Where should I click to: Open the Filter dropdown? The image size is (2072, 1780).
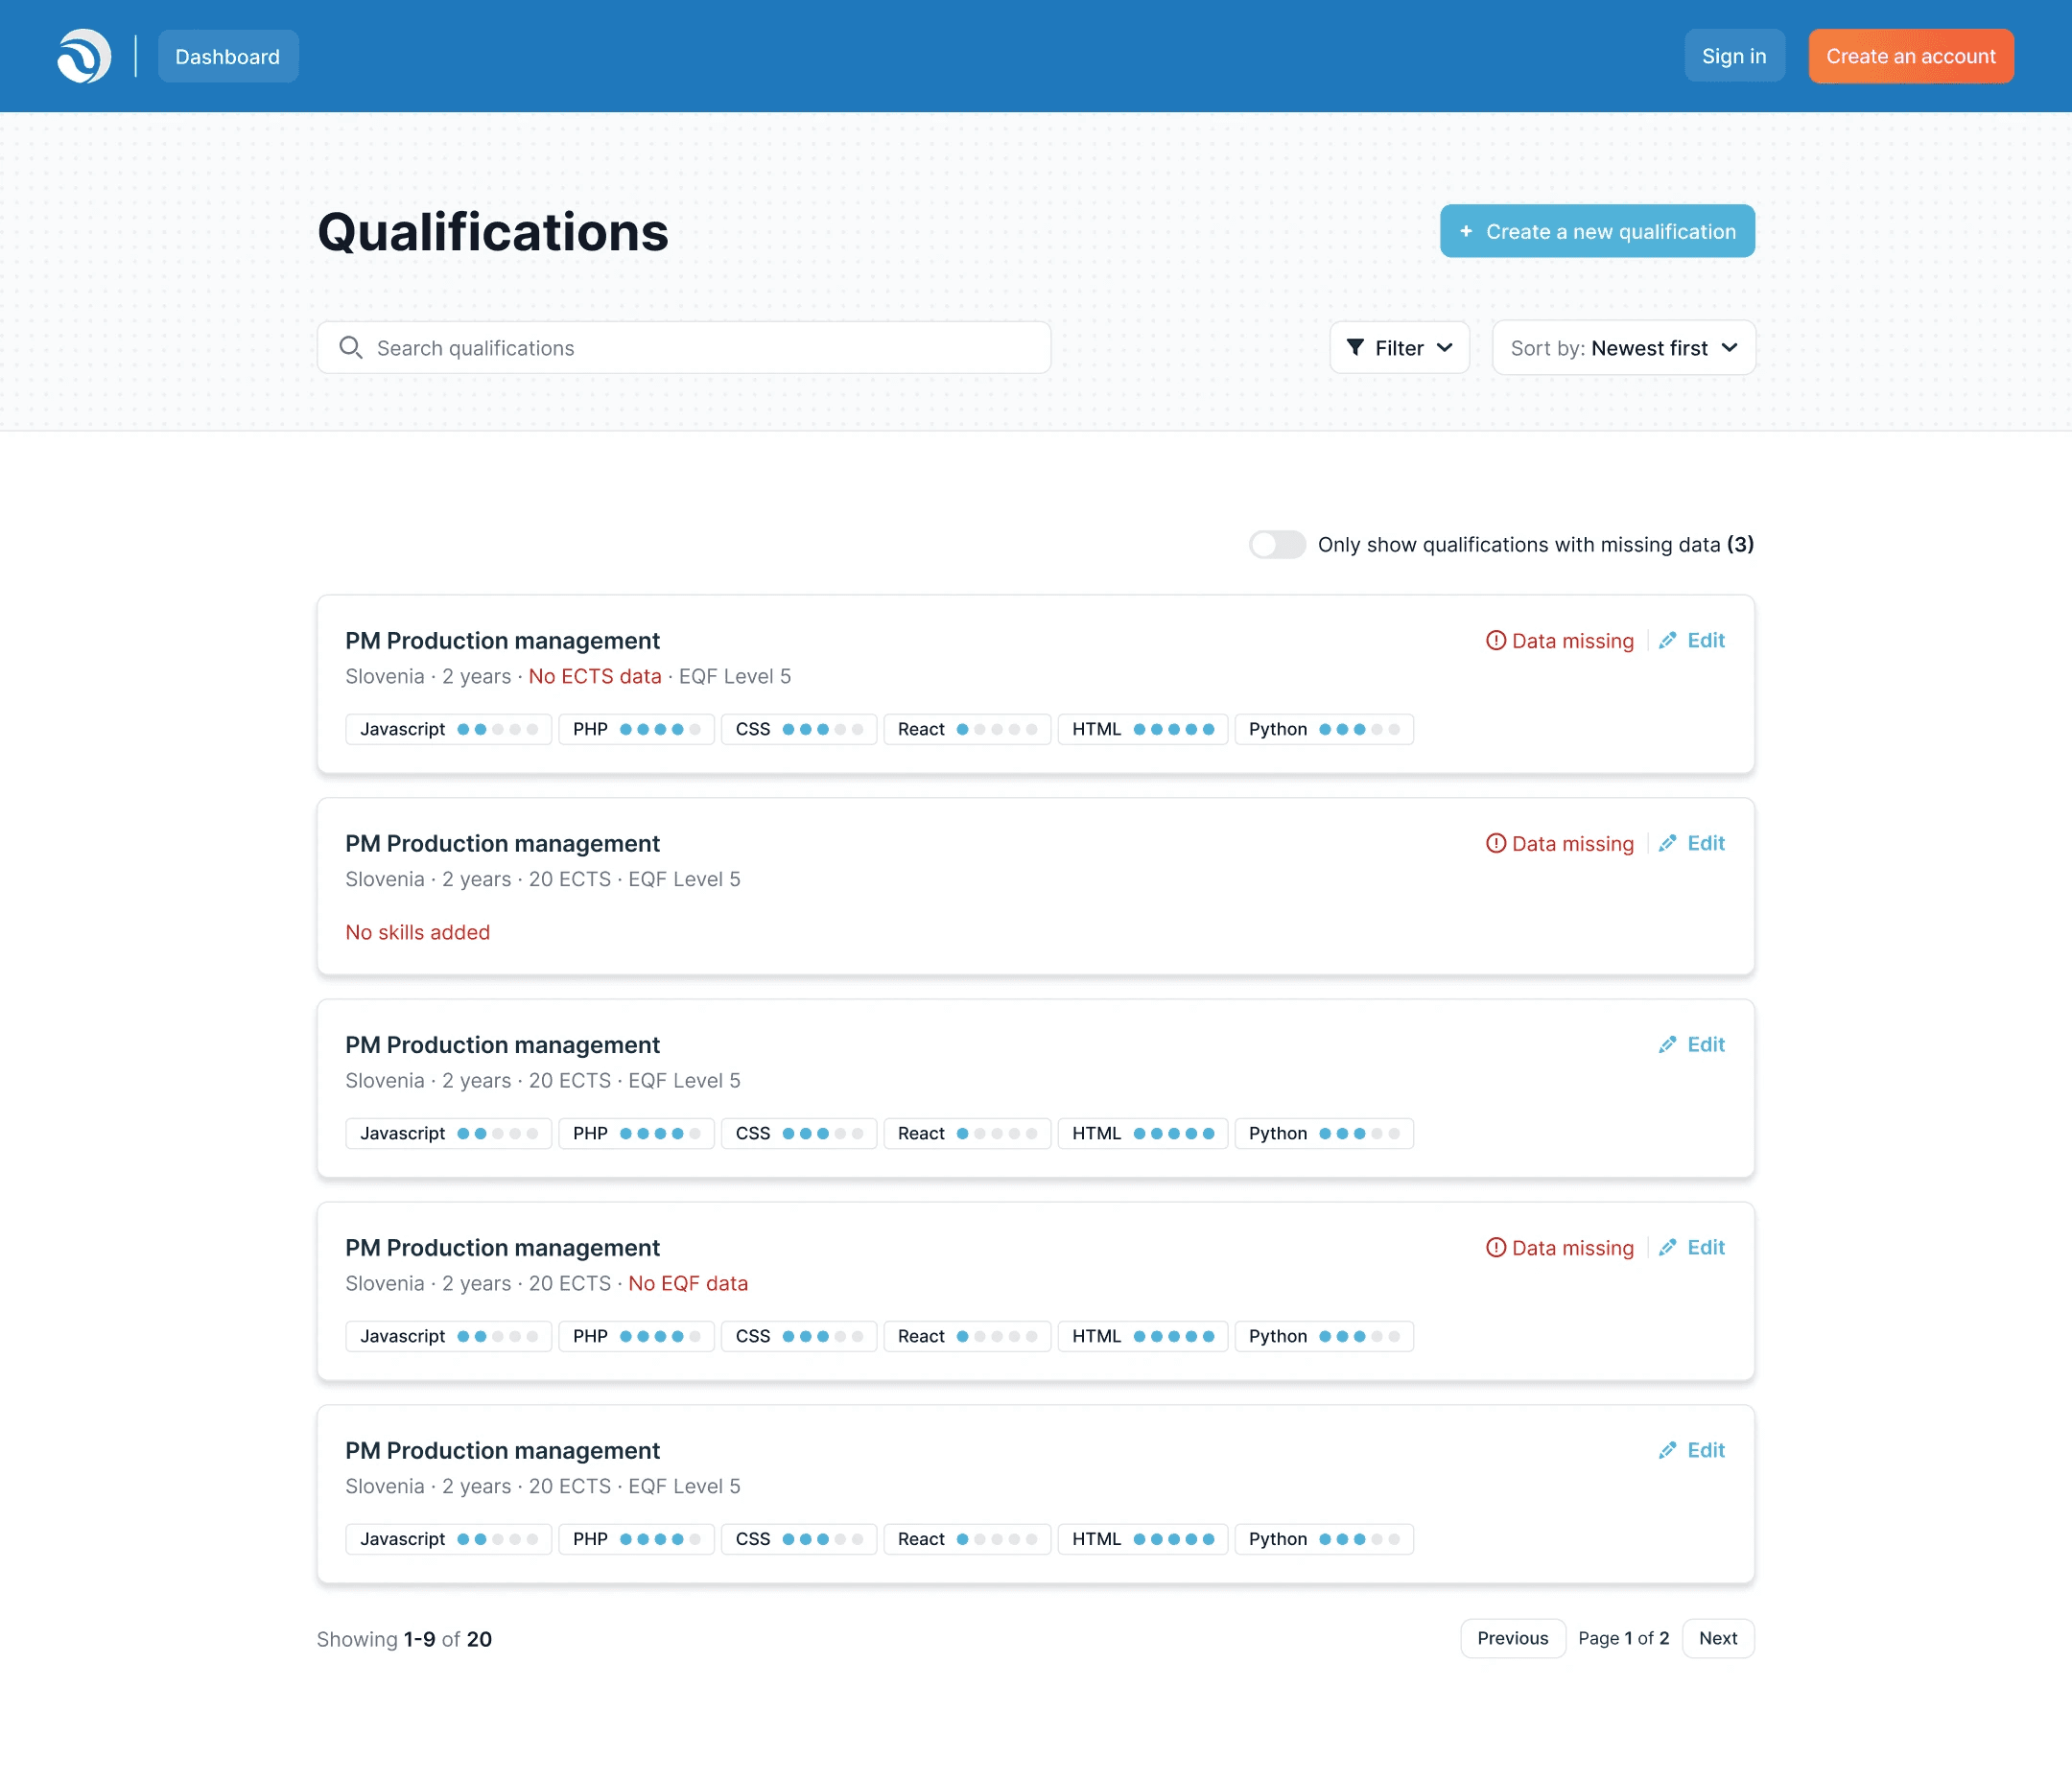(1399, 348)
